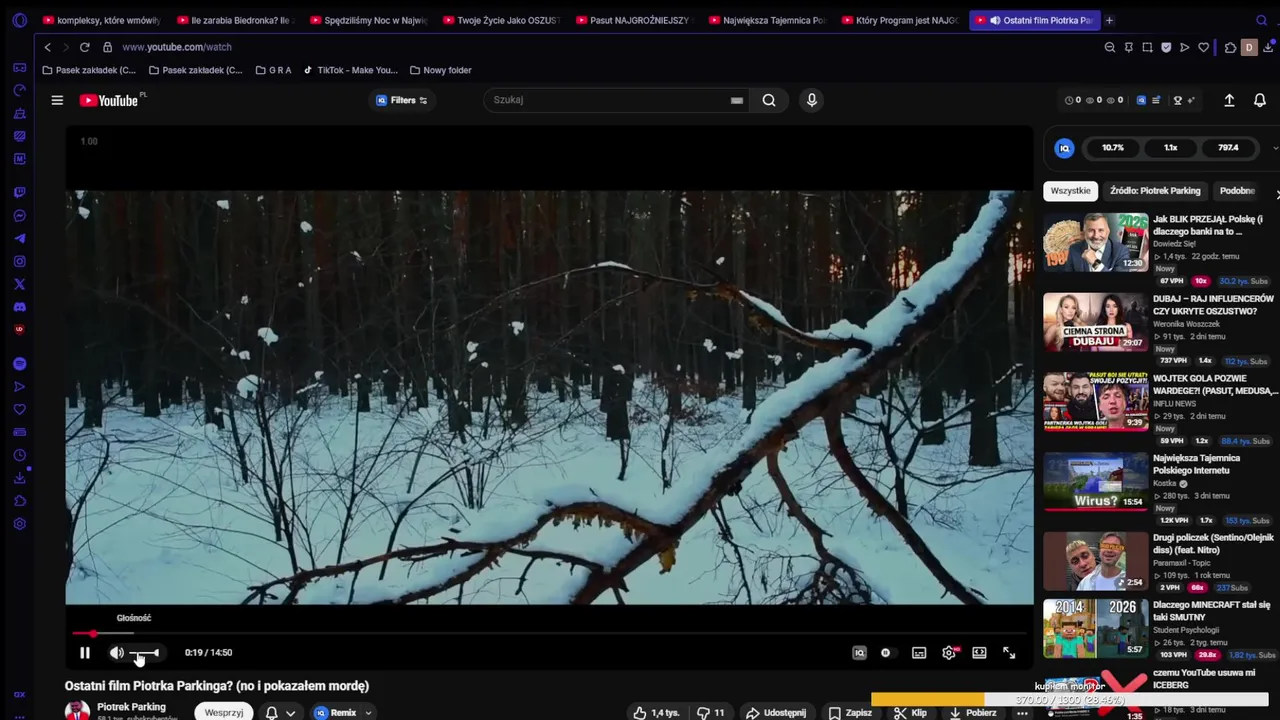The width and height of the screenshot is (1280, 720).
Task: Open the Opera sidebar settings gear
Action: [19, 524]
